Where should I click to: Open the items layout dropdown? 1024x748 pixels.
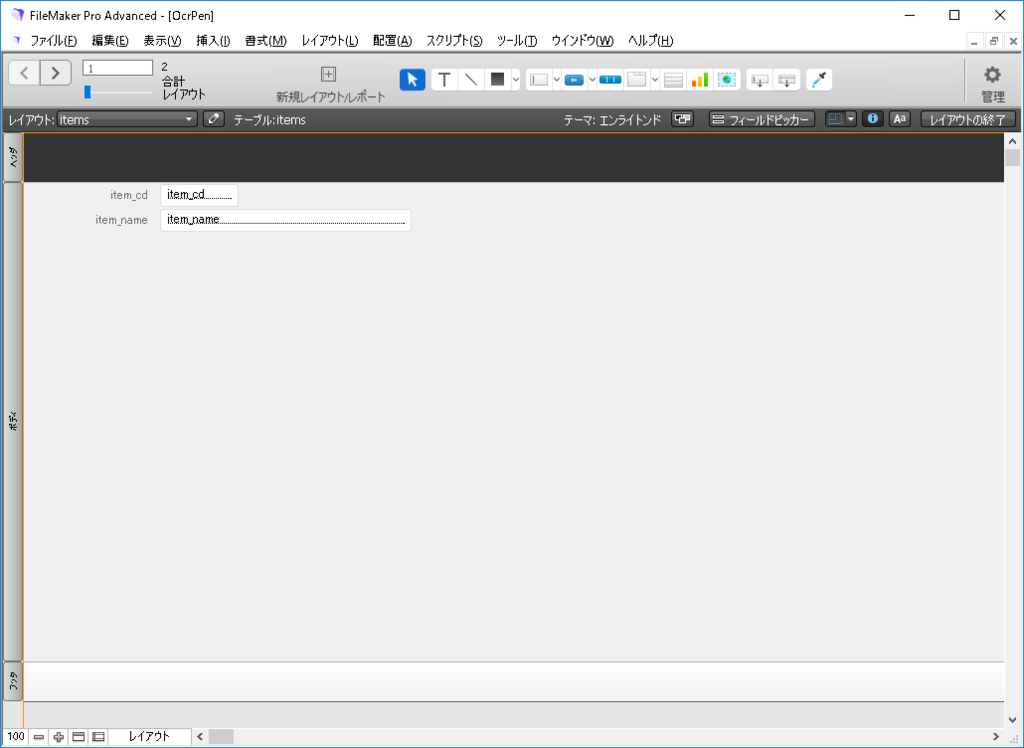coord(127,120)
